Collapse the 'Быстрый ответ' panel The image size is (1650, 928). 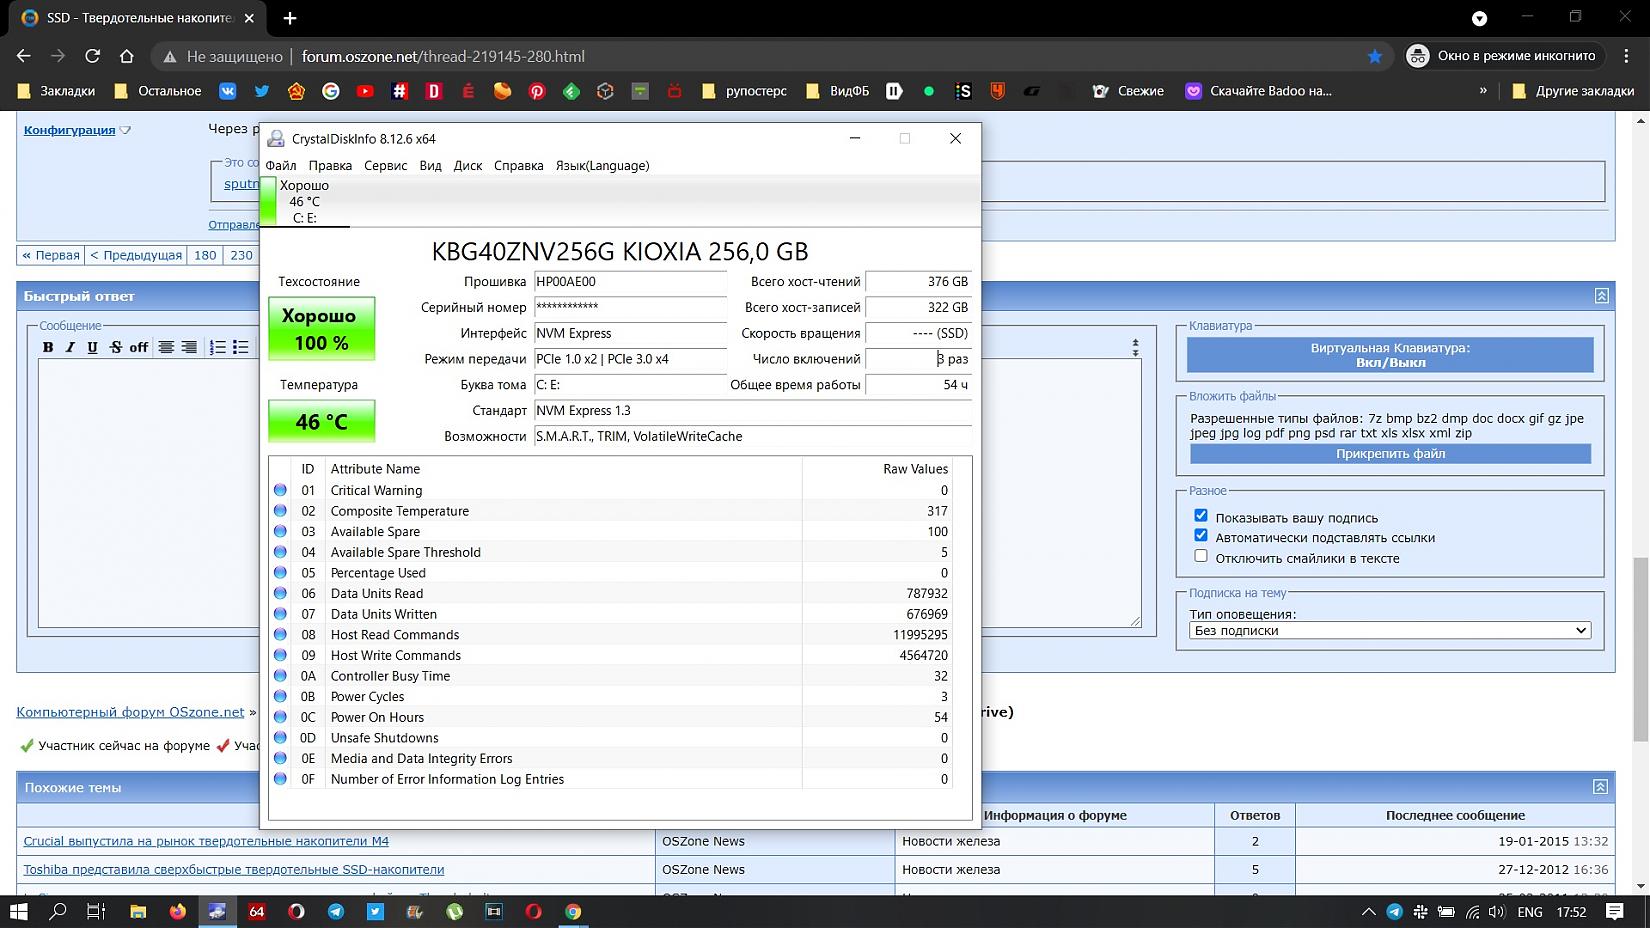pyautogui.click(x=1601, y=296)
